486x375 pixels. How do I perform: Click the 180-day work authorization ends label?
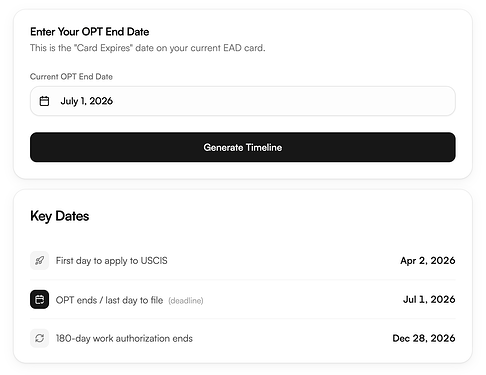pyautogui.click(x=124, y=339)
